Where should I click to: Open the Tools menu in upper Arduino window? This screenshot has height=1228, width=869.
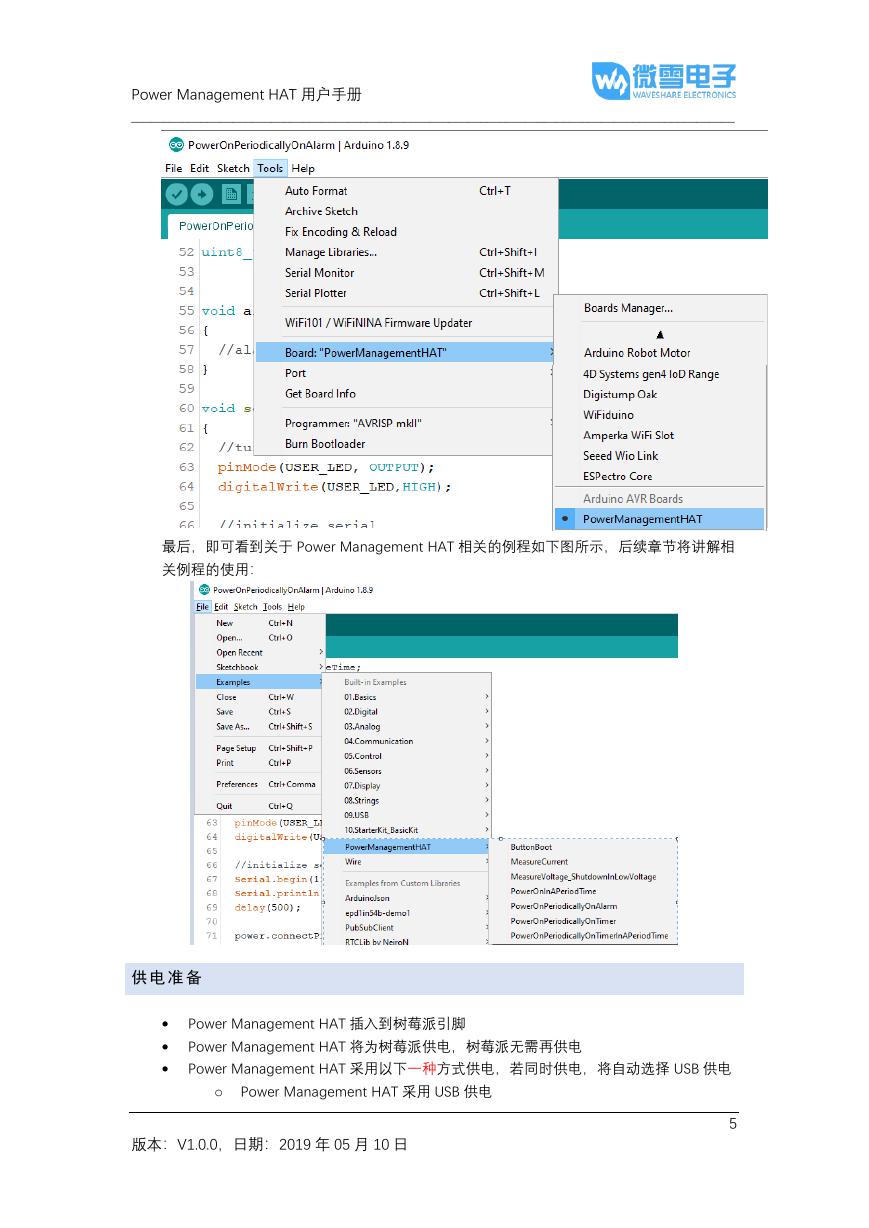click(x=270, y=168)
